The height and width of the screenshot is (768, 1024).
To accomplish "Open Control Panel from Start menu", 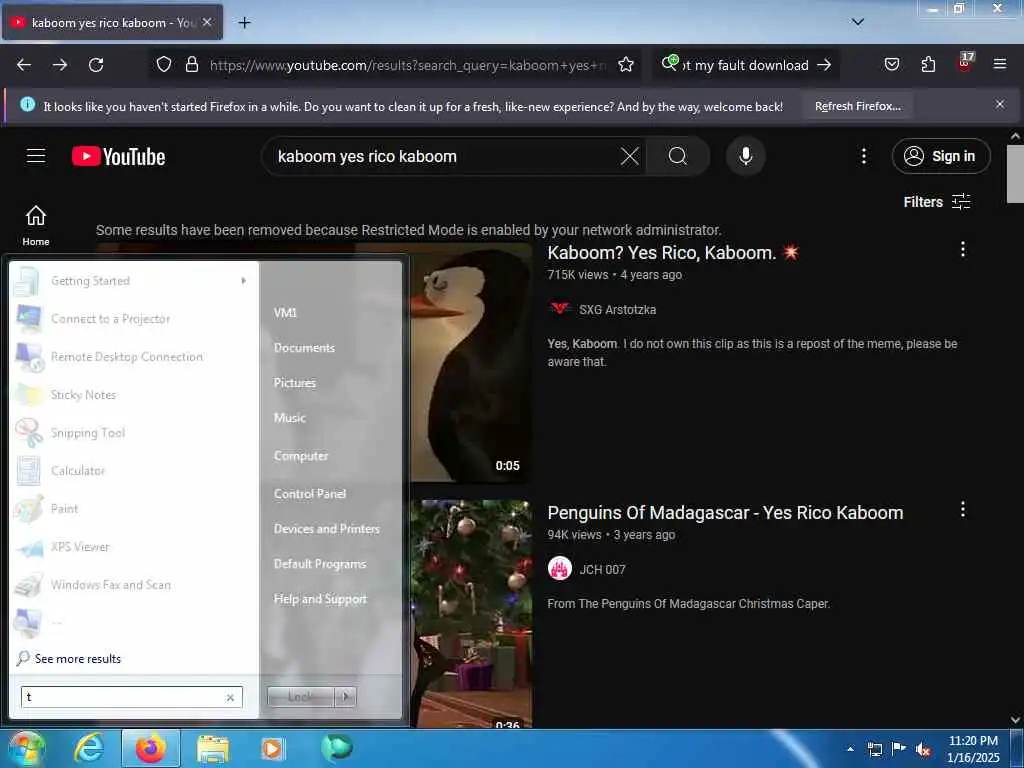I will tap(310, 494).
